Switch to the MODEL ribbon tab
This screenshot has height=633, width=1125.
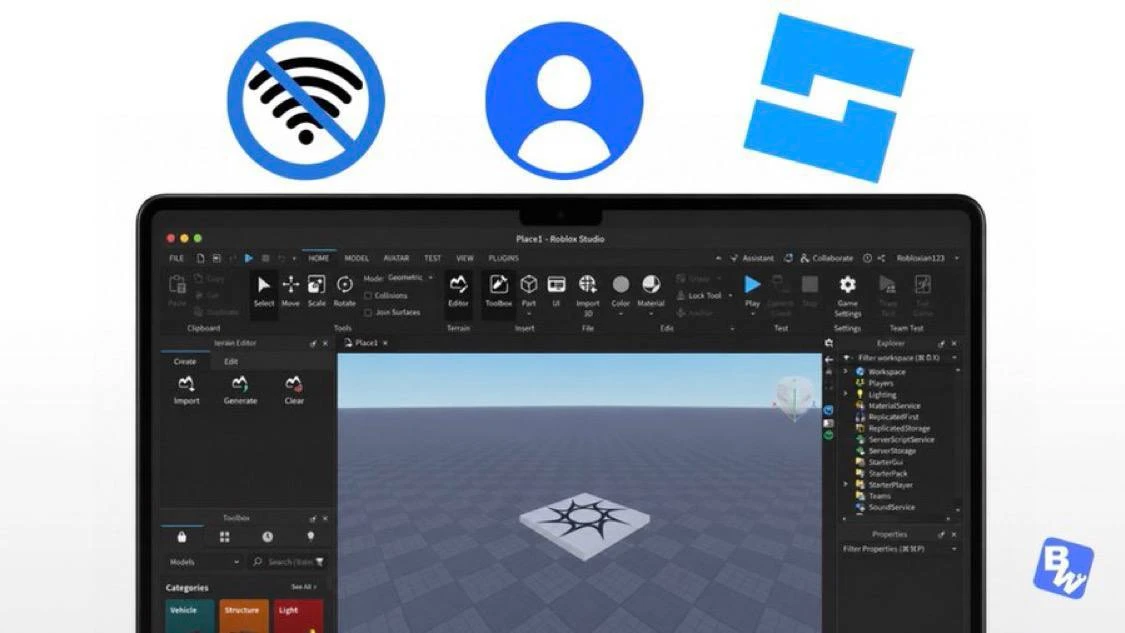(356, 258)
